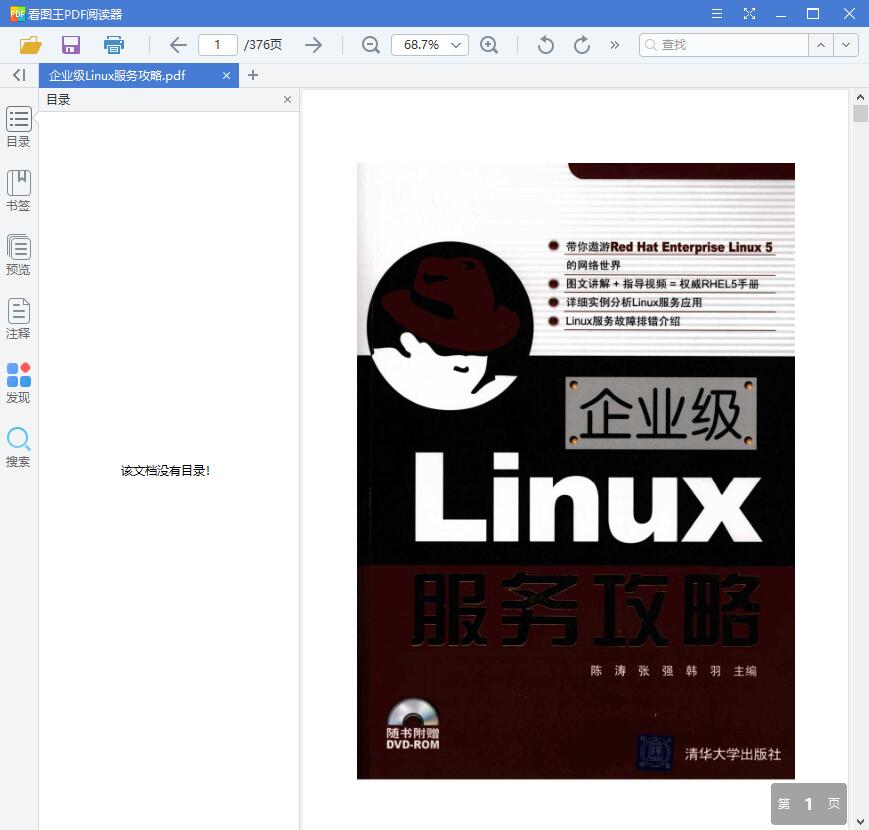Maximize the PDF reader window
The width and height of the screenshot is (869, 830).
click(x=812, y=13)
